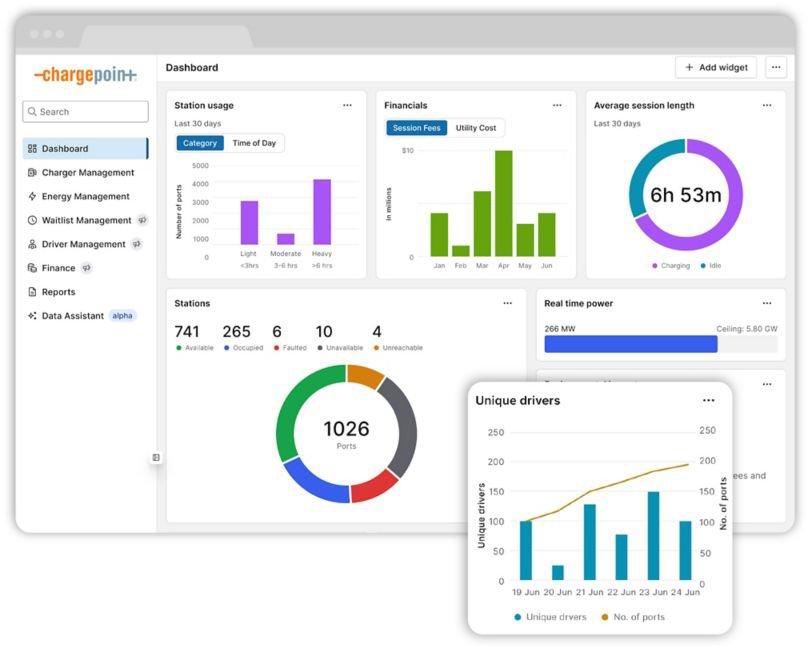
Task: Click into the Search input field
Action: 86,112
